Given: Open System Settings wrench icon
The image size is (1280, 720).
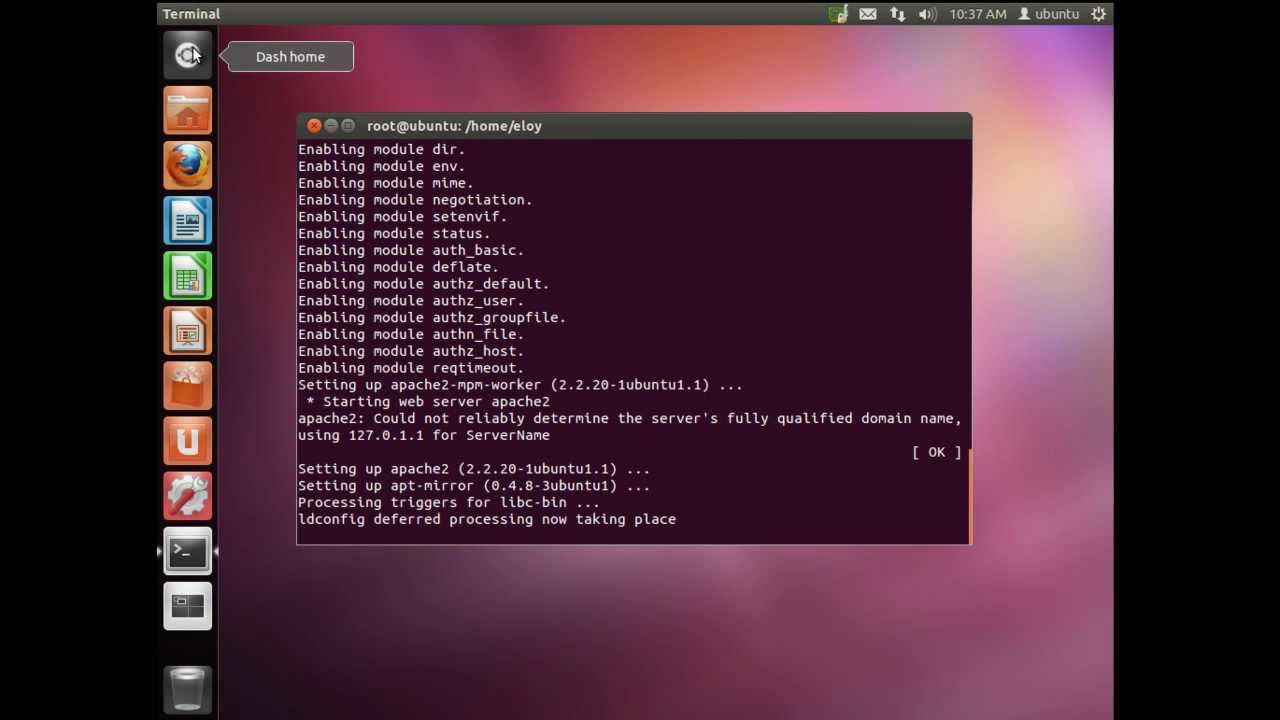Looking at the screenshot, I should 188,496.
